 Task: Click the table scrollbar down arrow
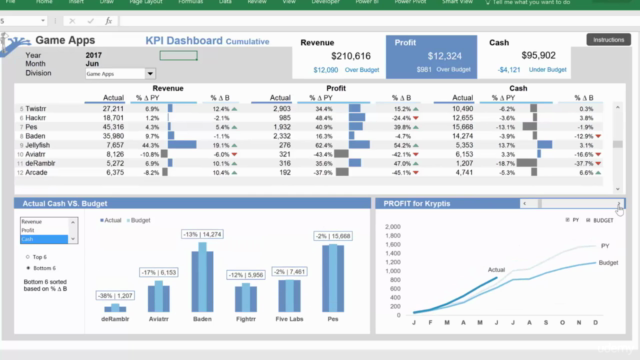point(618,189)
